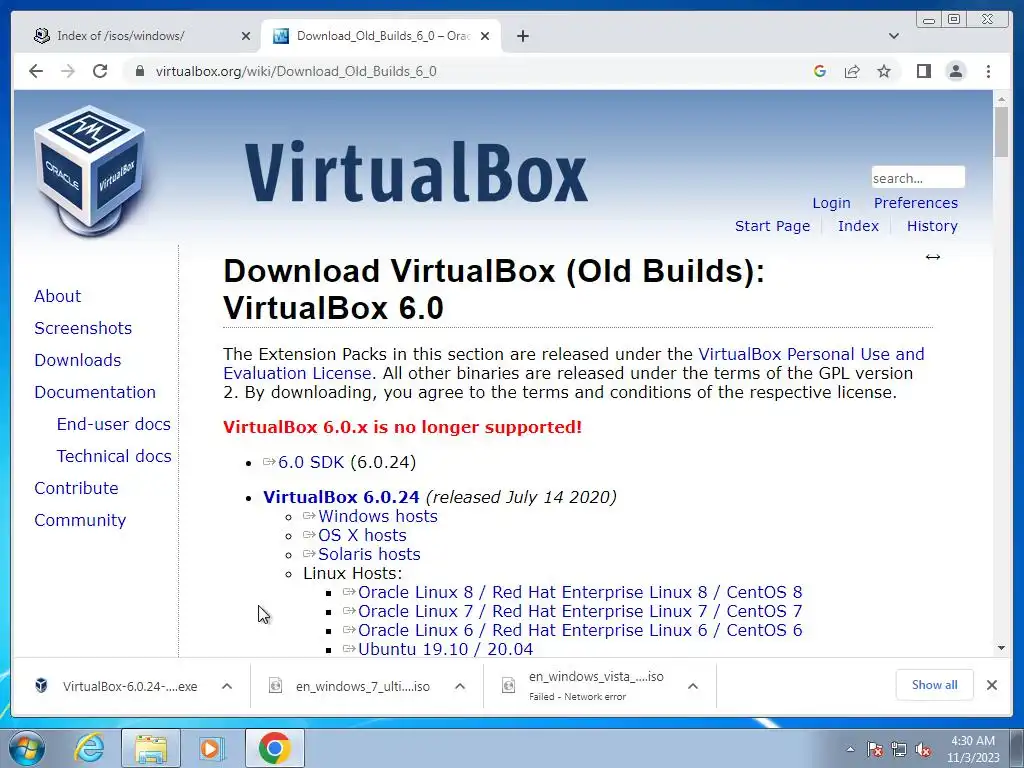This screenshot has width=1024, height=768.
Task: Open the Chrome three-dot menu
Action: pyautogui.click(x=989, y=71)
